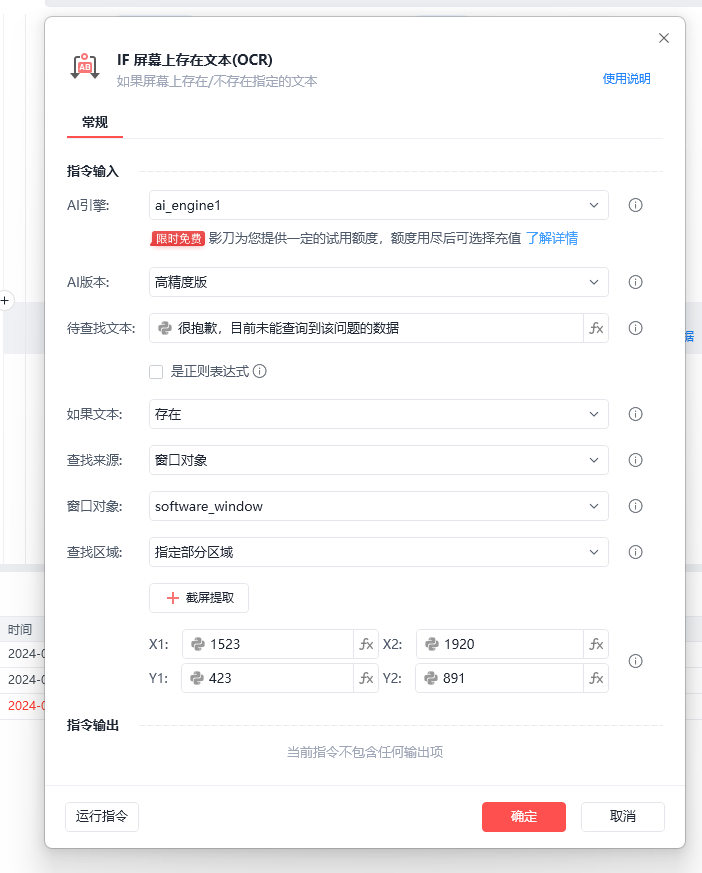
Task: Click X1 input field with value 1523
Action: coord(268,644)
